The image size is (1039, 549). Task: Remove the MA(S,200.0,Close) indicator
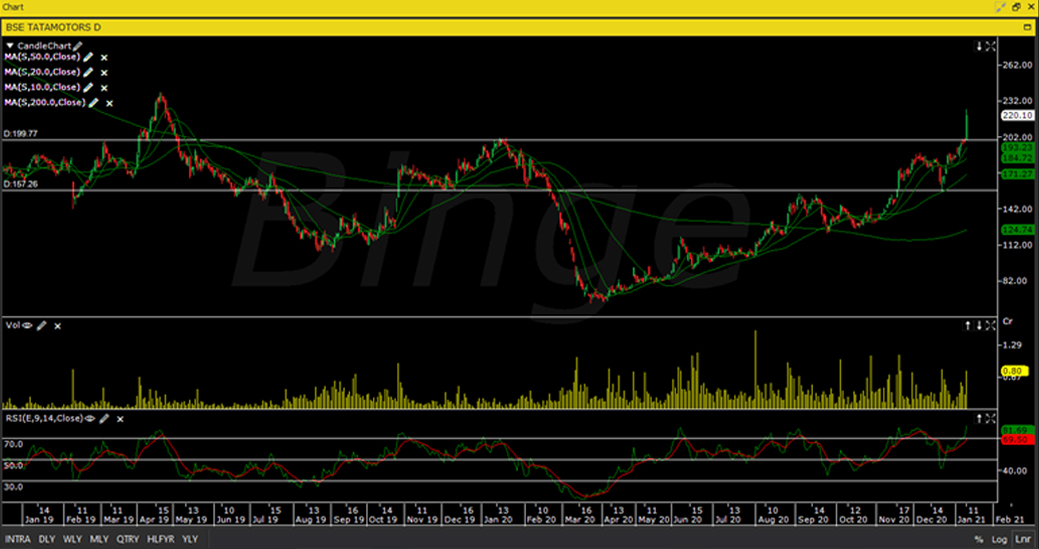(109, 103)
